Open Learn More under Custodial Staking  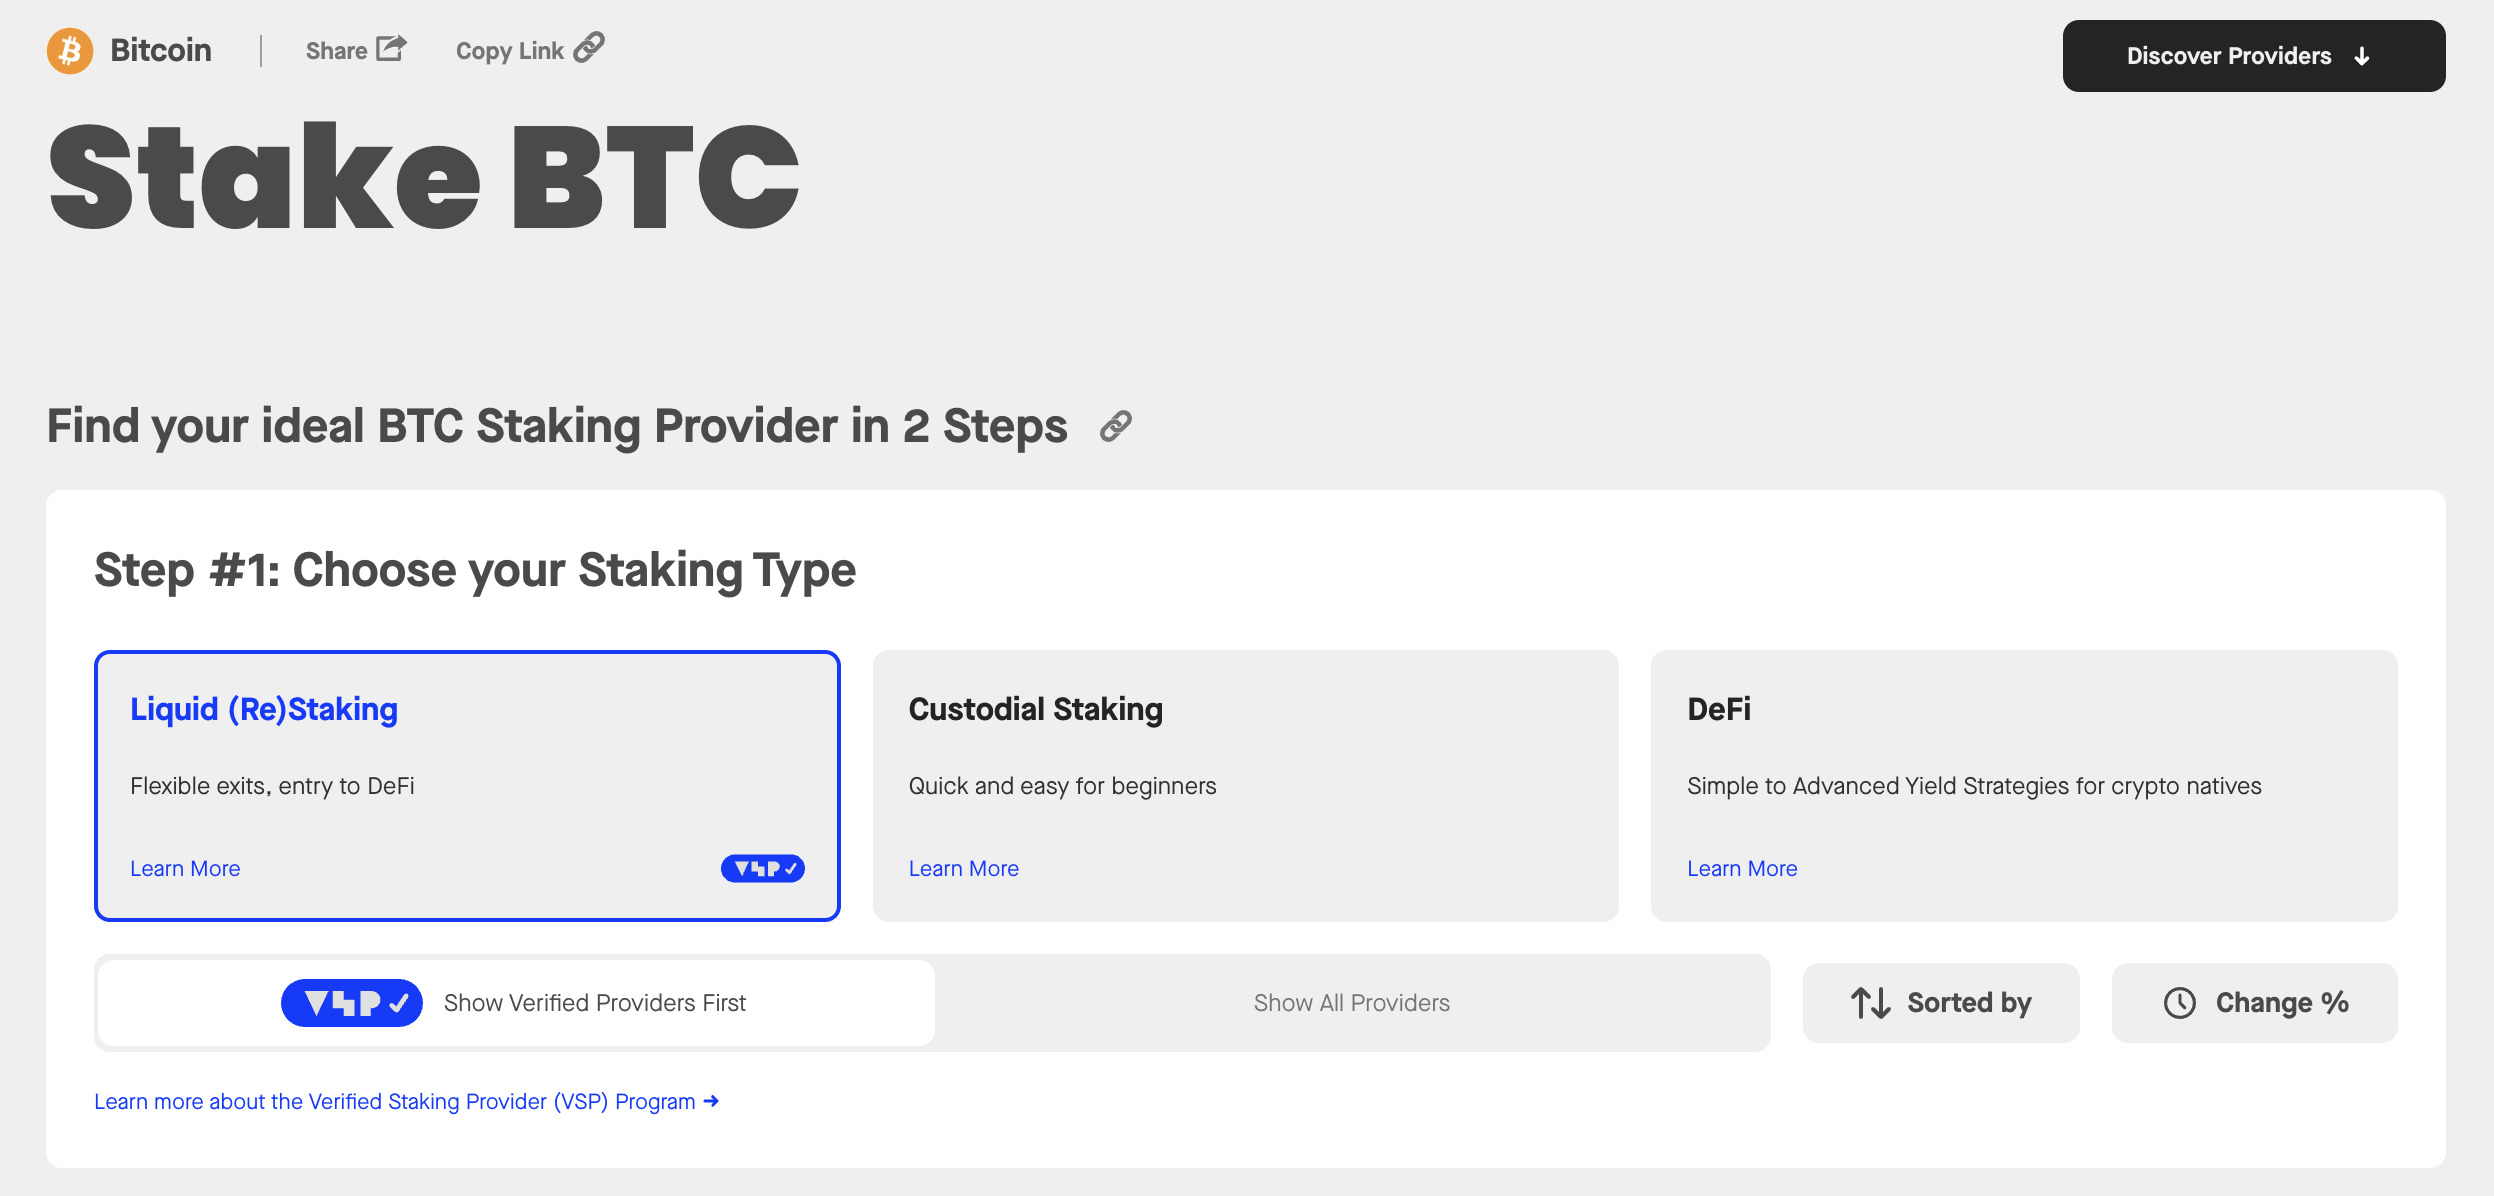click(964, 869)
